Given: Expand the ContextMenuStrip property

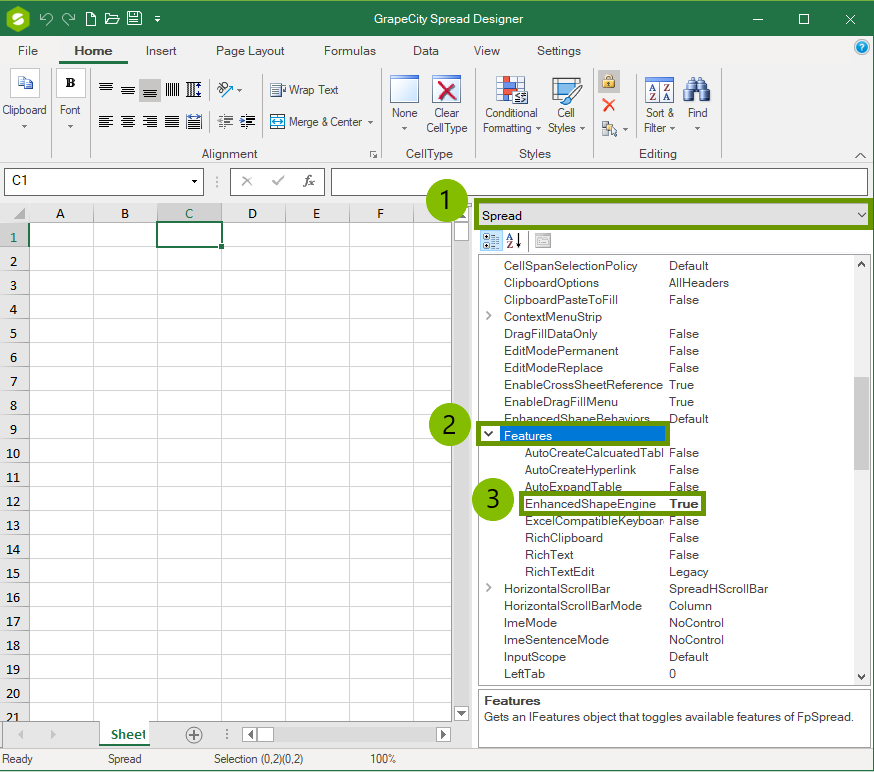Looking at the screenshot, I should coord(489,316).
